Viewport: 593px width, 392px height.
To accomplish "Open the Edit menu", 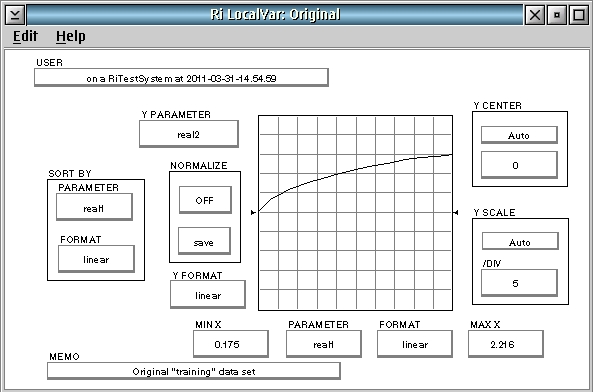I will tap(25, 36).
